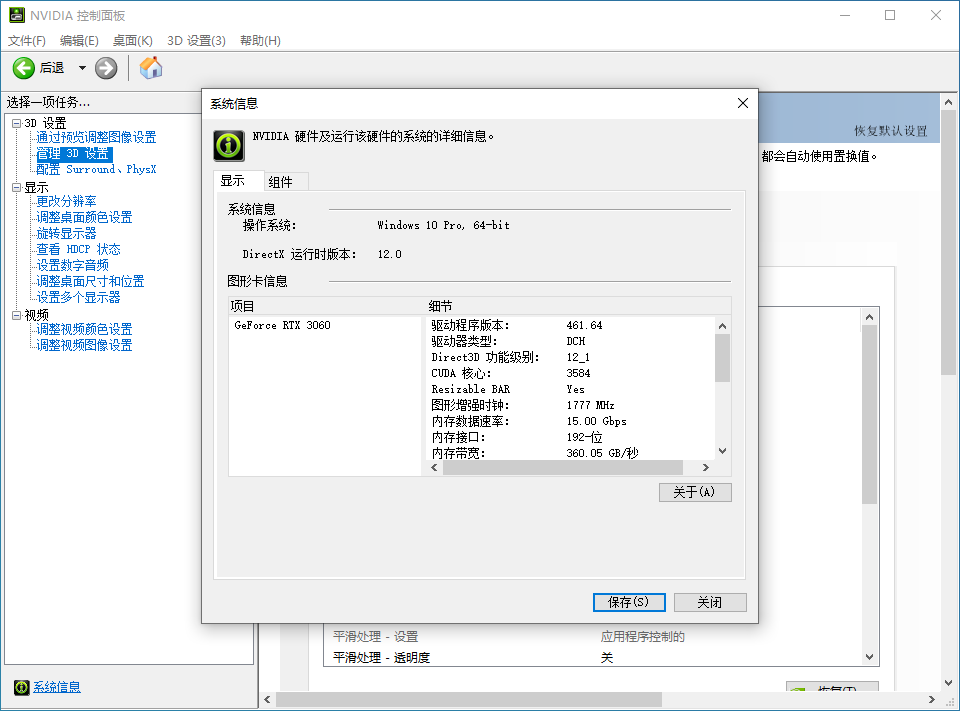Click the 关于(A) button
Image resolution: width=960 pixels, height=711 pixels.
(x=695, y=492)
